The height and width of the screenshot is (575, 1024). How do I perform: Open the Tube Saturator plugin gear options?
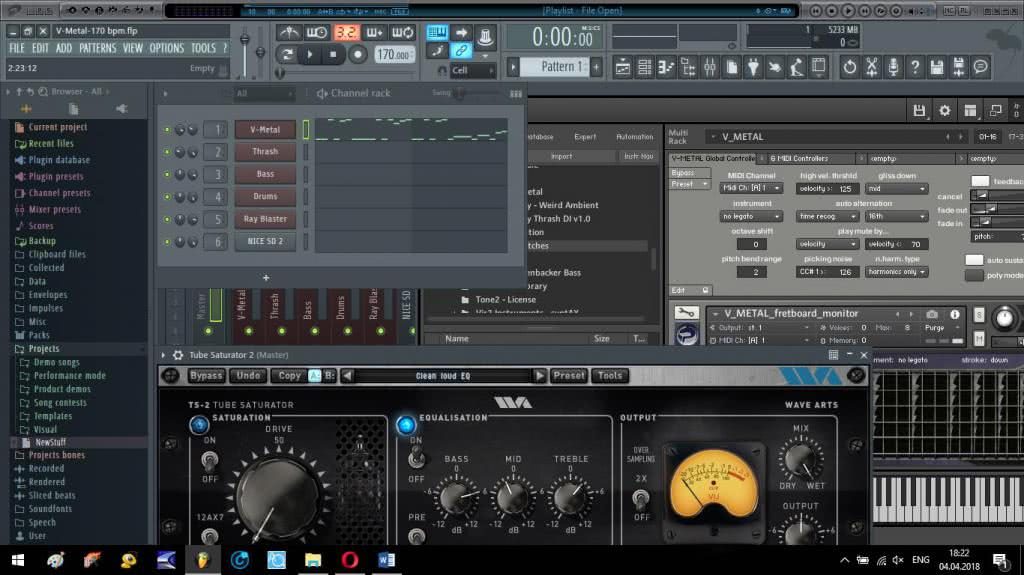pyautogui.click(x=178, y=355)
